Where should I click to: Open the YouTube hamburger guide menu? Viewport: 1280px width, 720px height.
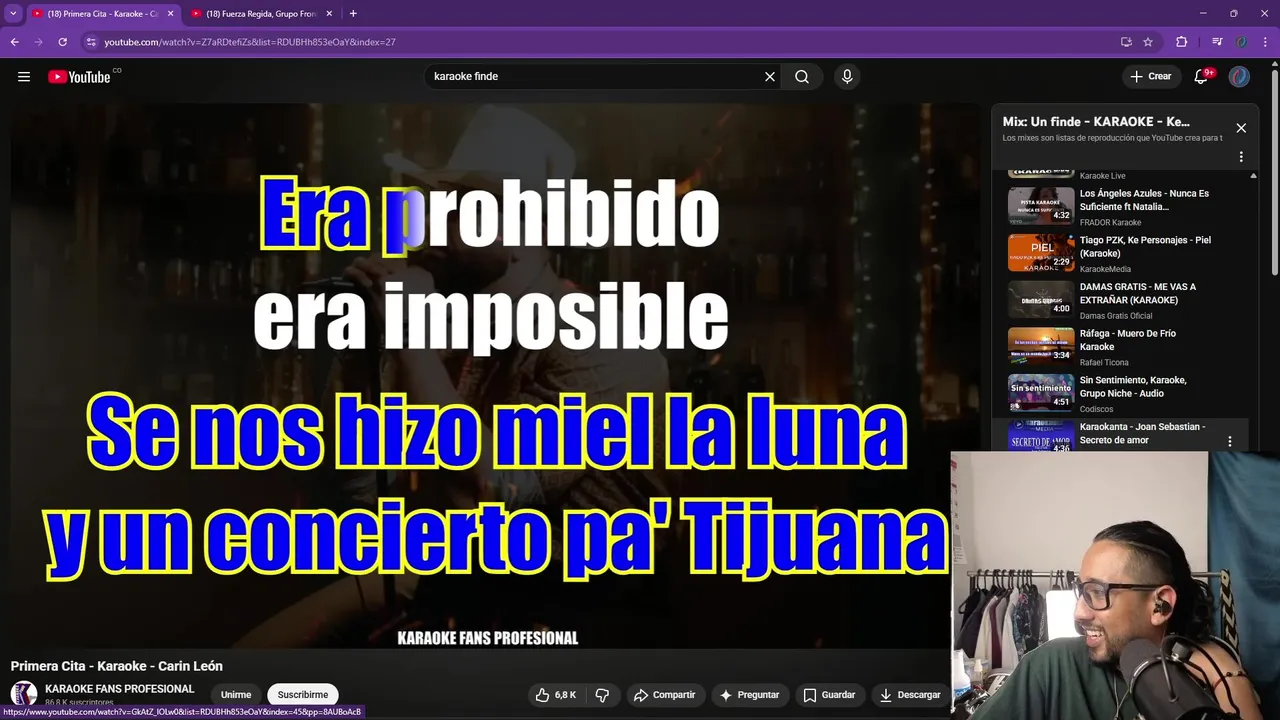(x=24, y=77)
